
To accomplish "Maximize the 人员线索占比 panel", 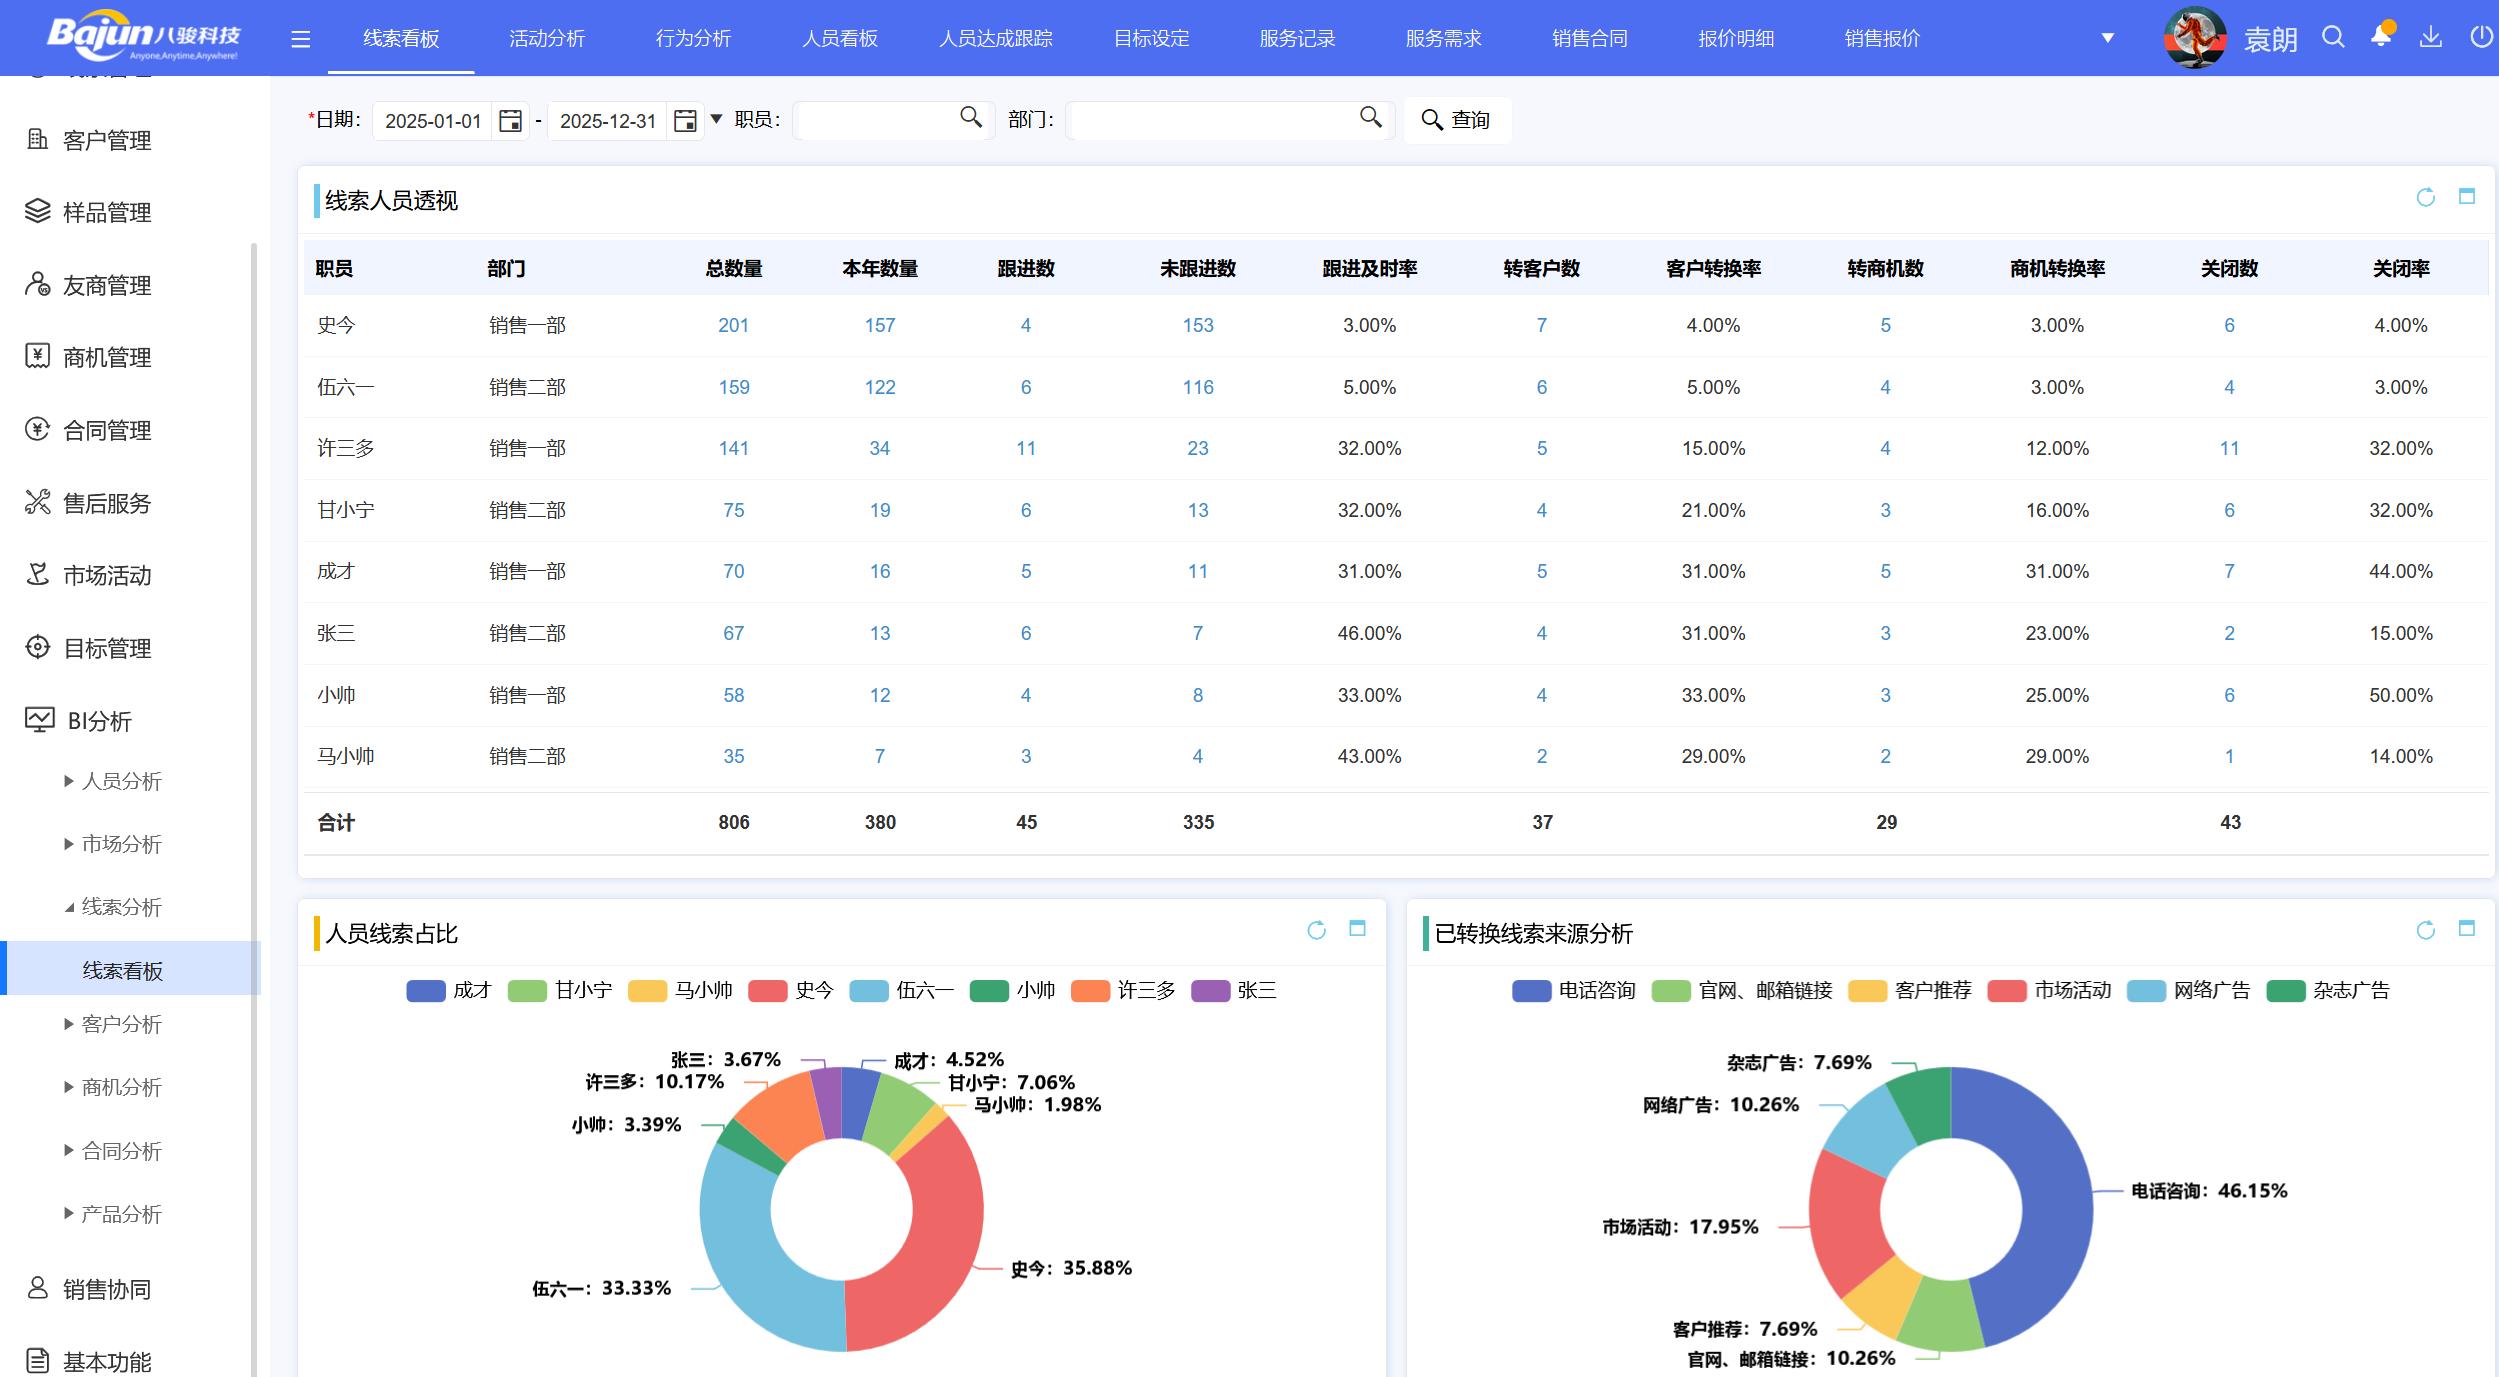I will [1357, 929].
